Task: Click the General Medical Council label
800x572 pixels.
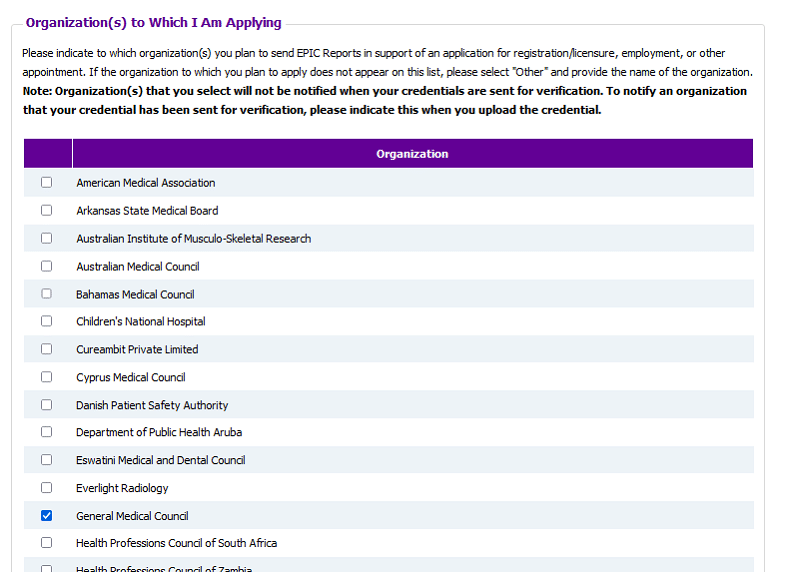Action: (132, 516)
